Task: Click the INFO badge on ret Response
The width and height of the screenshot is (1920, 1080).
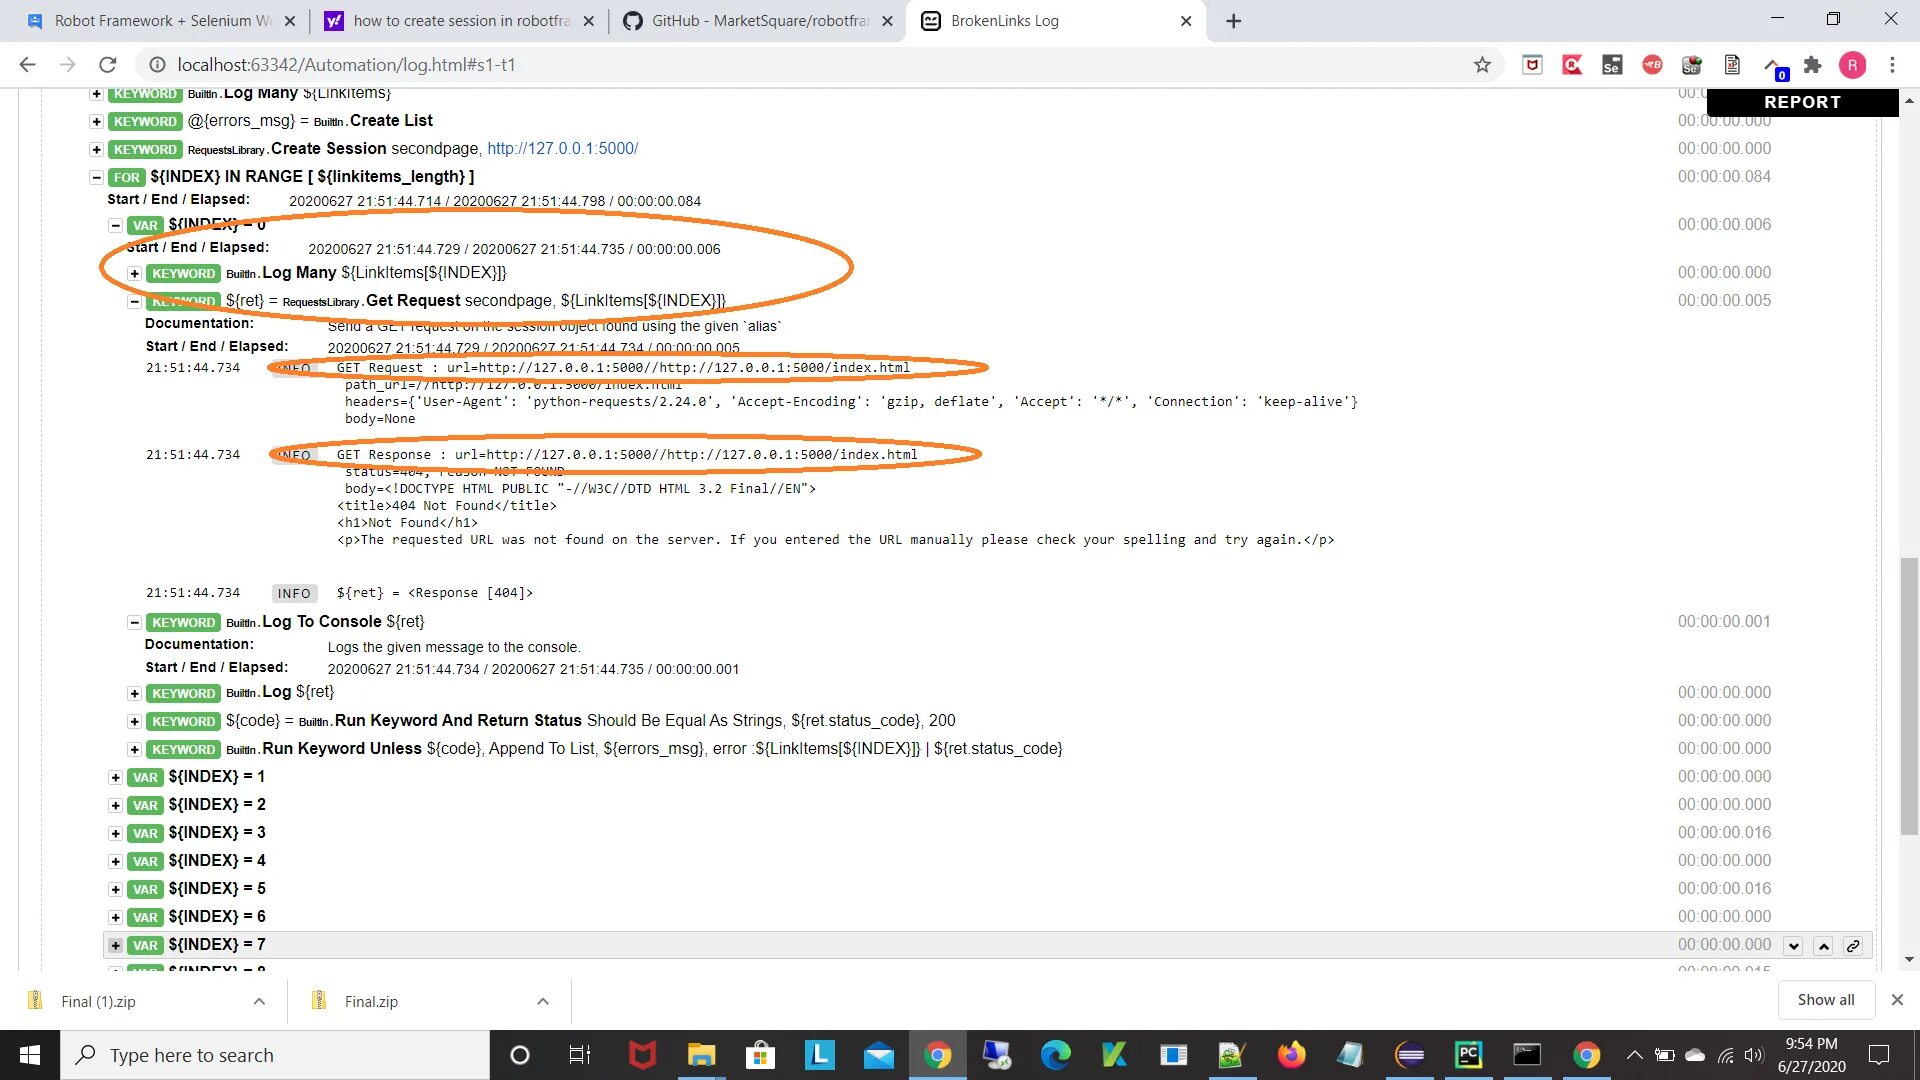Action: click(293, 592)
